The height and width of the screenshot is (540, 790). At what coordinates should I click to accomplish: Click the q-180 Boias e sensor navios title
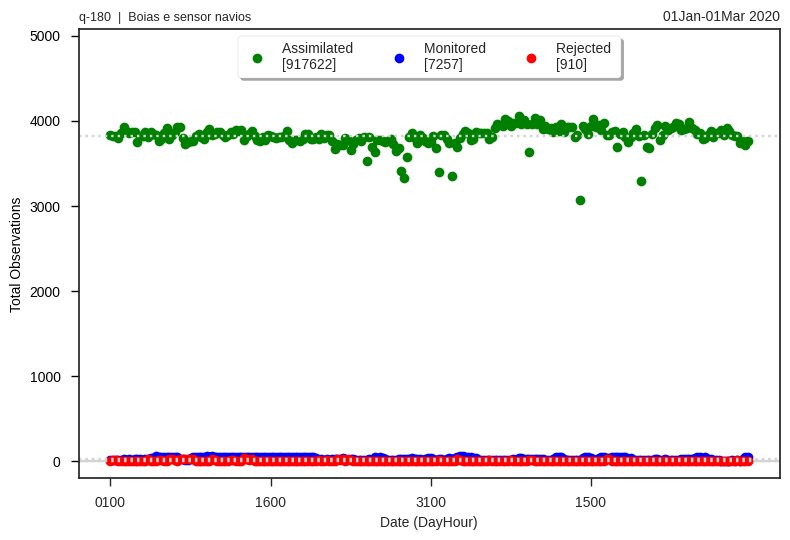[x=165, y=17]
